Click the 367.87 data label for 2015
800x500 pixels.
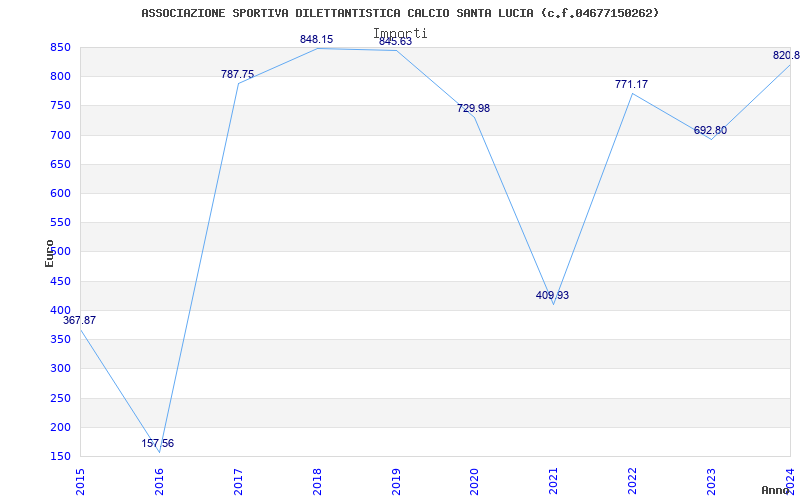click(79, 320)
